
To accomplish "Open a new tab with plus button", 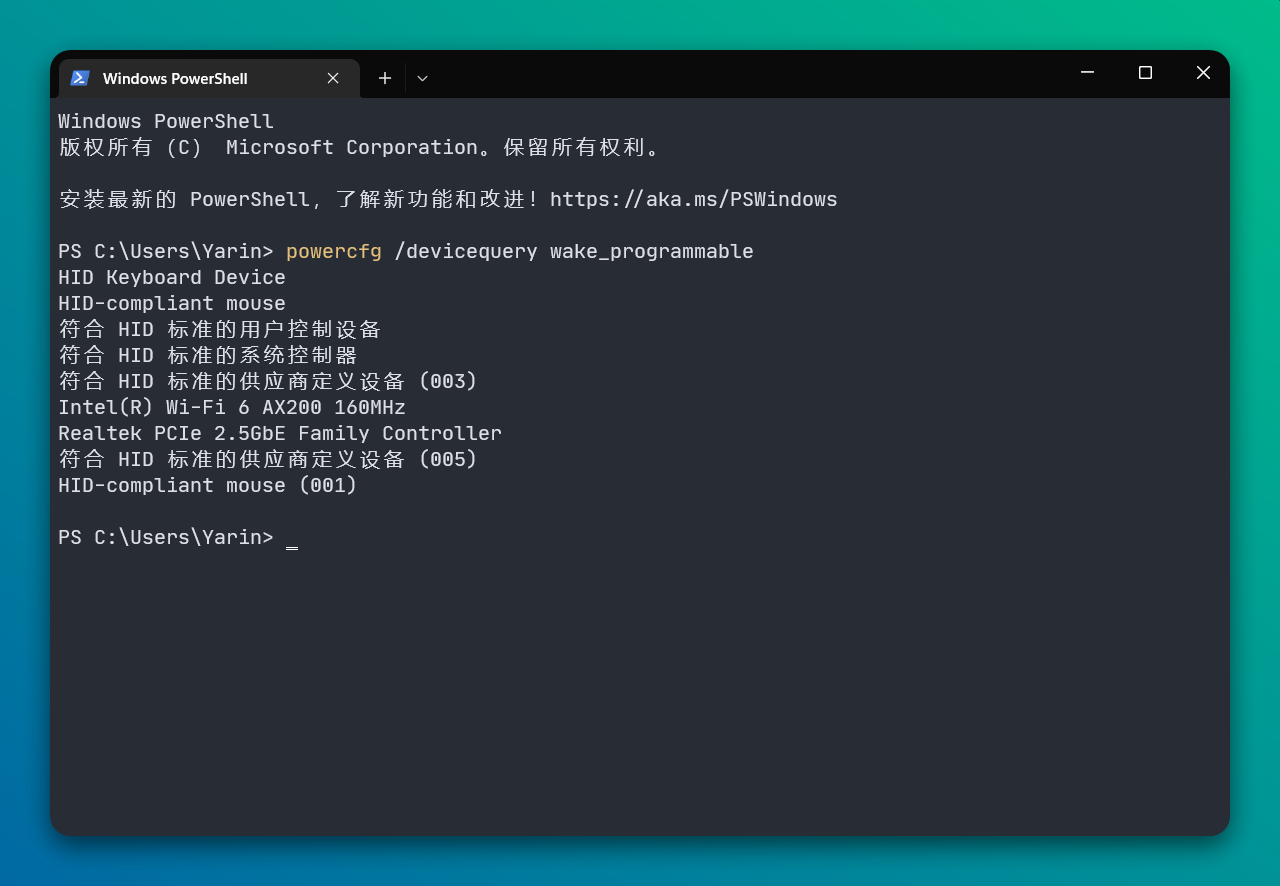I will pos(384,78).
